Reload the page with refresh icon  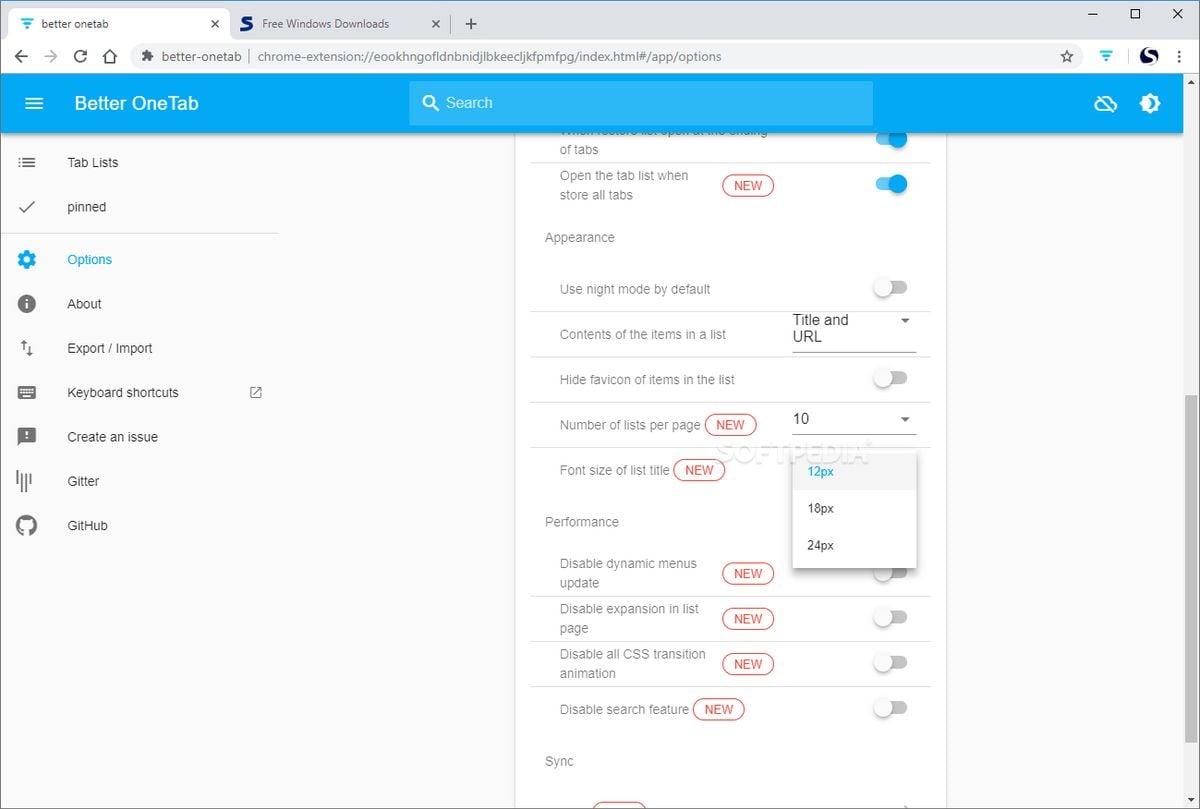click(x=81, y=56)
